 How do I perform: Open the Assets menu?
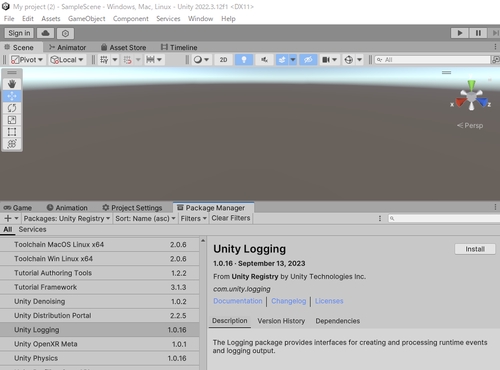pyautogui.click(x=51, y=19)
